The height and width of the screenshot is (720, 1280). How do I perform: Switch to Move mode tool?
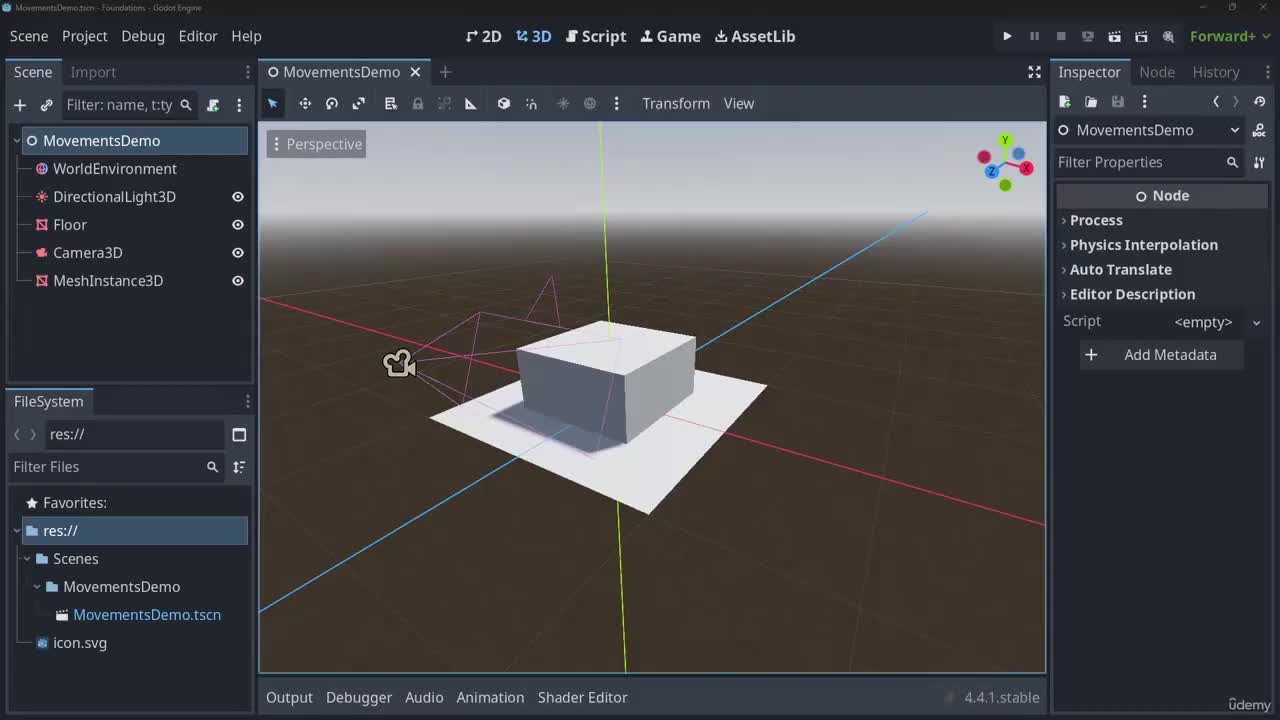point(305,103)
